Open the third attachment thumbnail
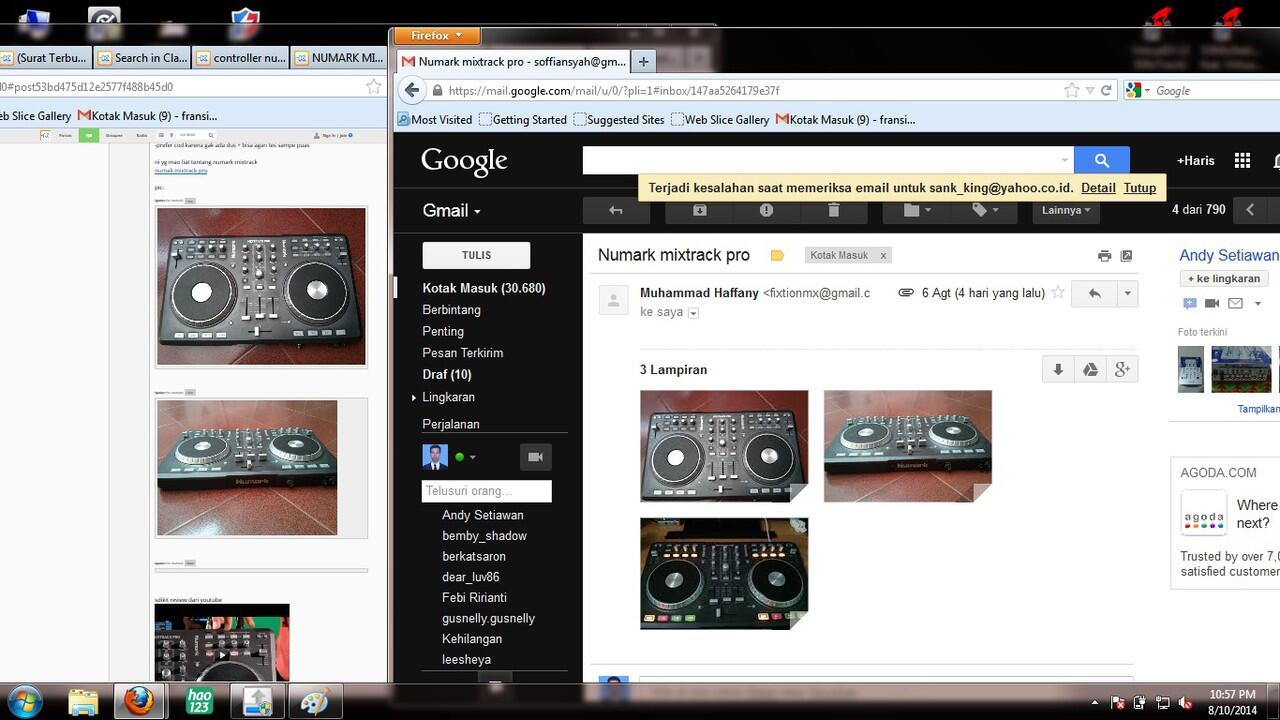 (x=724, y=573)
